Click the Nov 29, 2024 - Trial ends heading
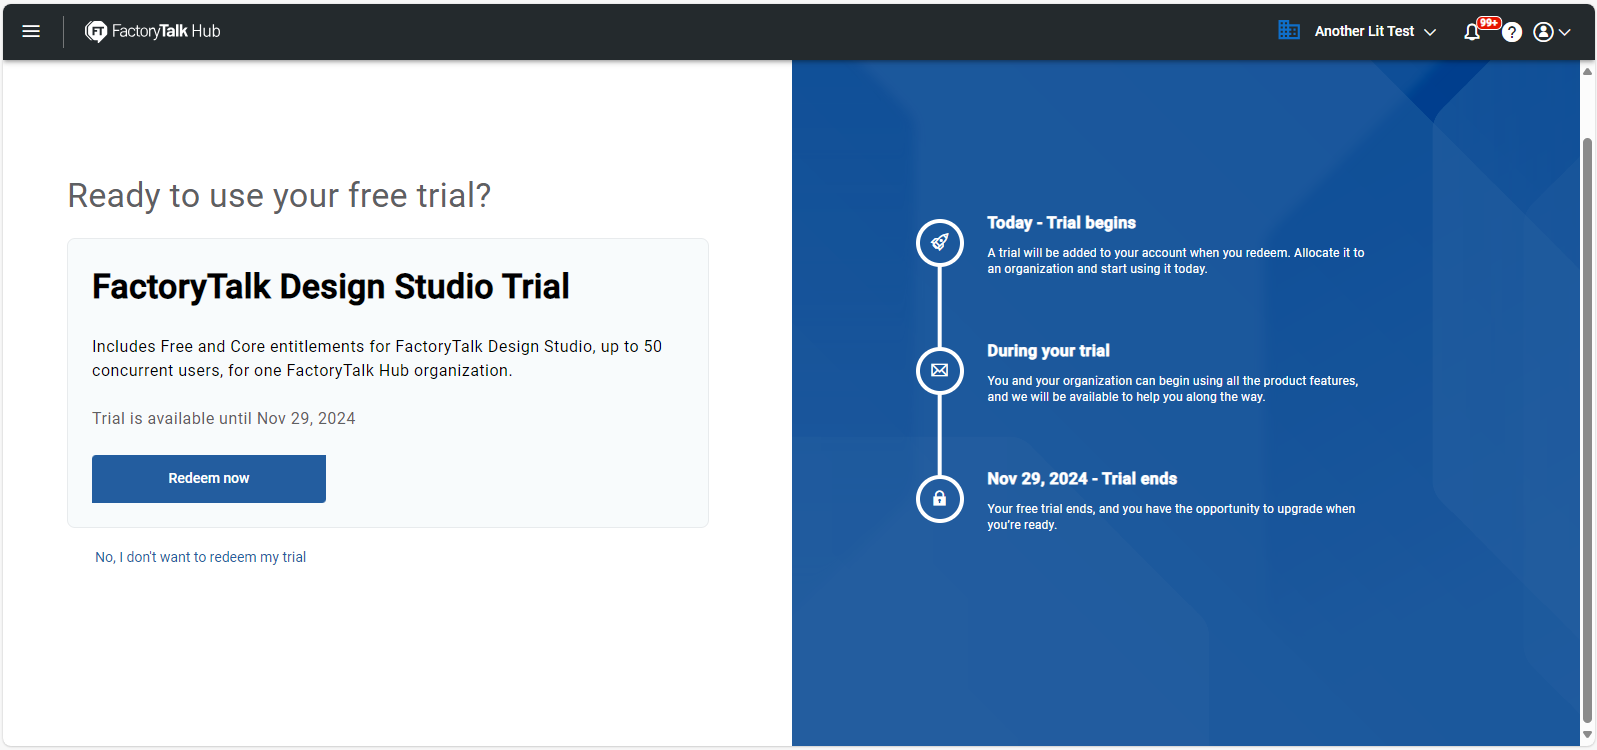Viewport: 1597px width, 750px height. [1082, 479]
